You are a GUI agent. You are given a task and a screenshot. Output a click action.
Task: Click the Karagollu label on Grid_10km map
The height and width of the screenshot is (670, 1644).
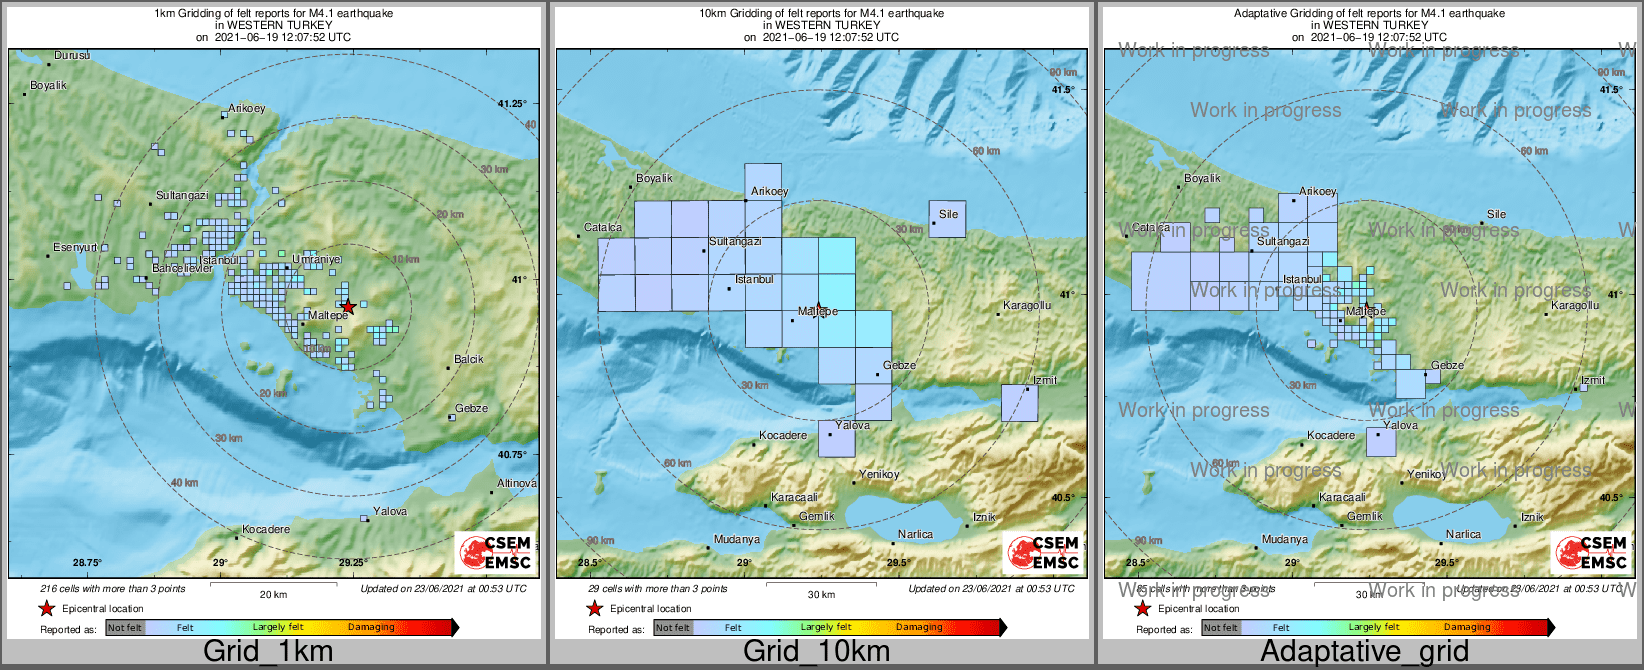coord(1027,305)
